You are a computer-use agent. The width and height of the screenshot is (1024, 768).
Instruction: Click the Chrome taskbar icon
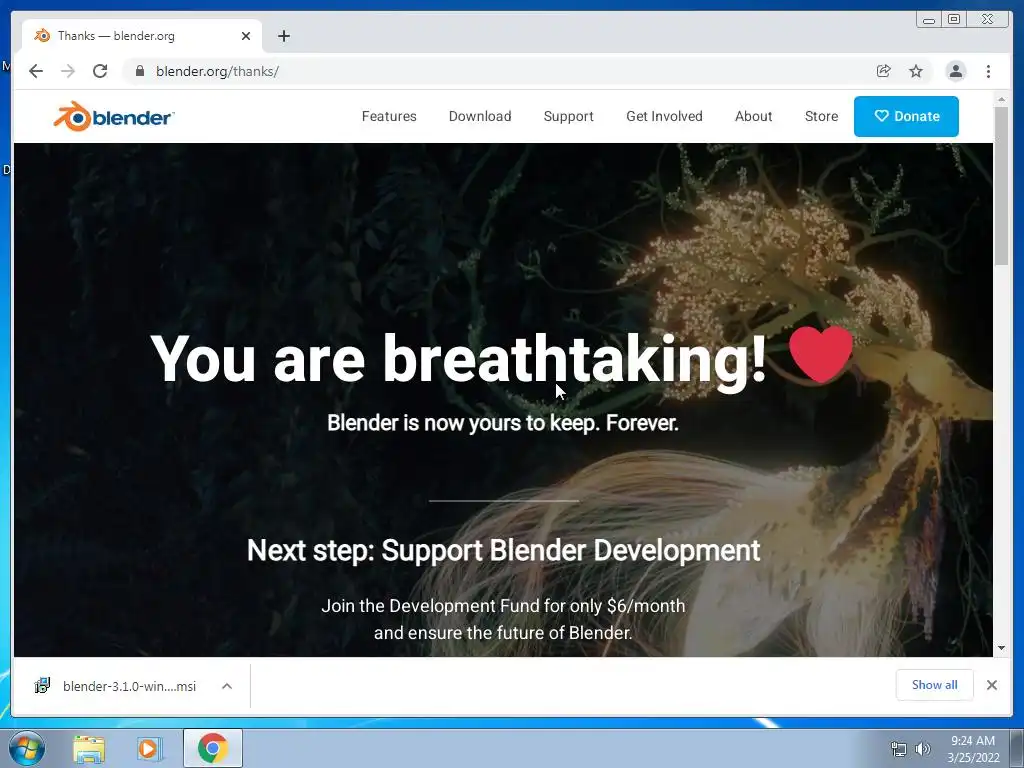[x=212, y=748]
